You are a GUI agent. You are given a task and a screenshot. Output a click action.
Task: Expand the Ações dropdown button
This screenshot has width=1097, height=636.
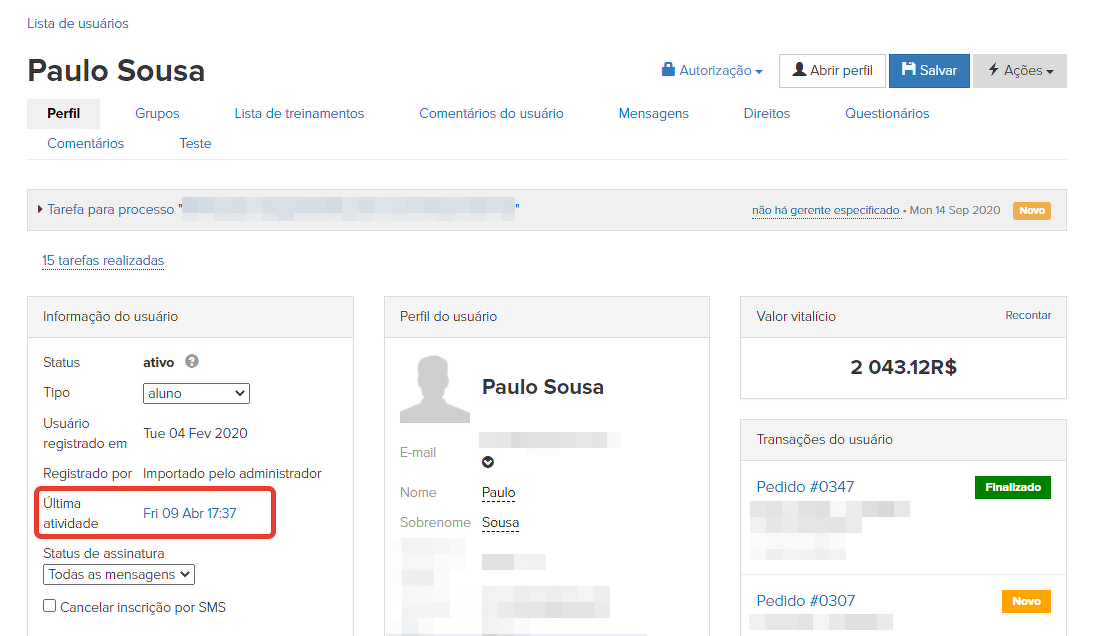pos(1019,71)
